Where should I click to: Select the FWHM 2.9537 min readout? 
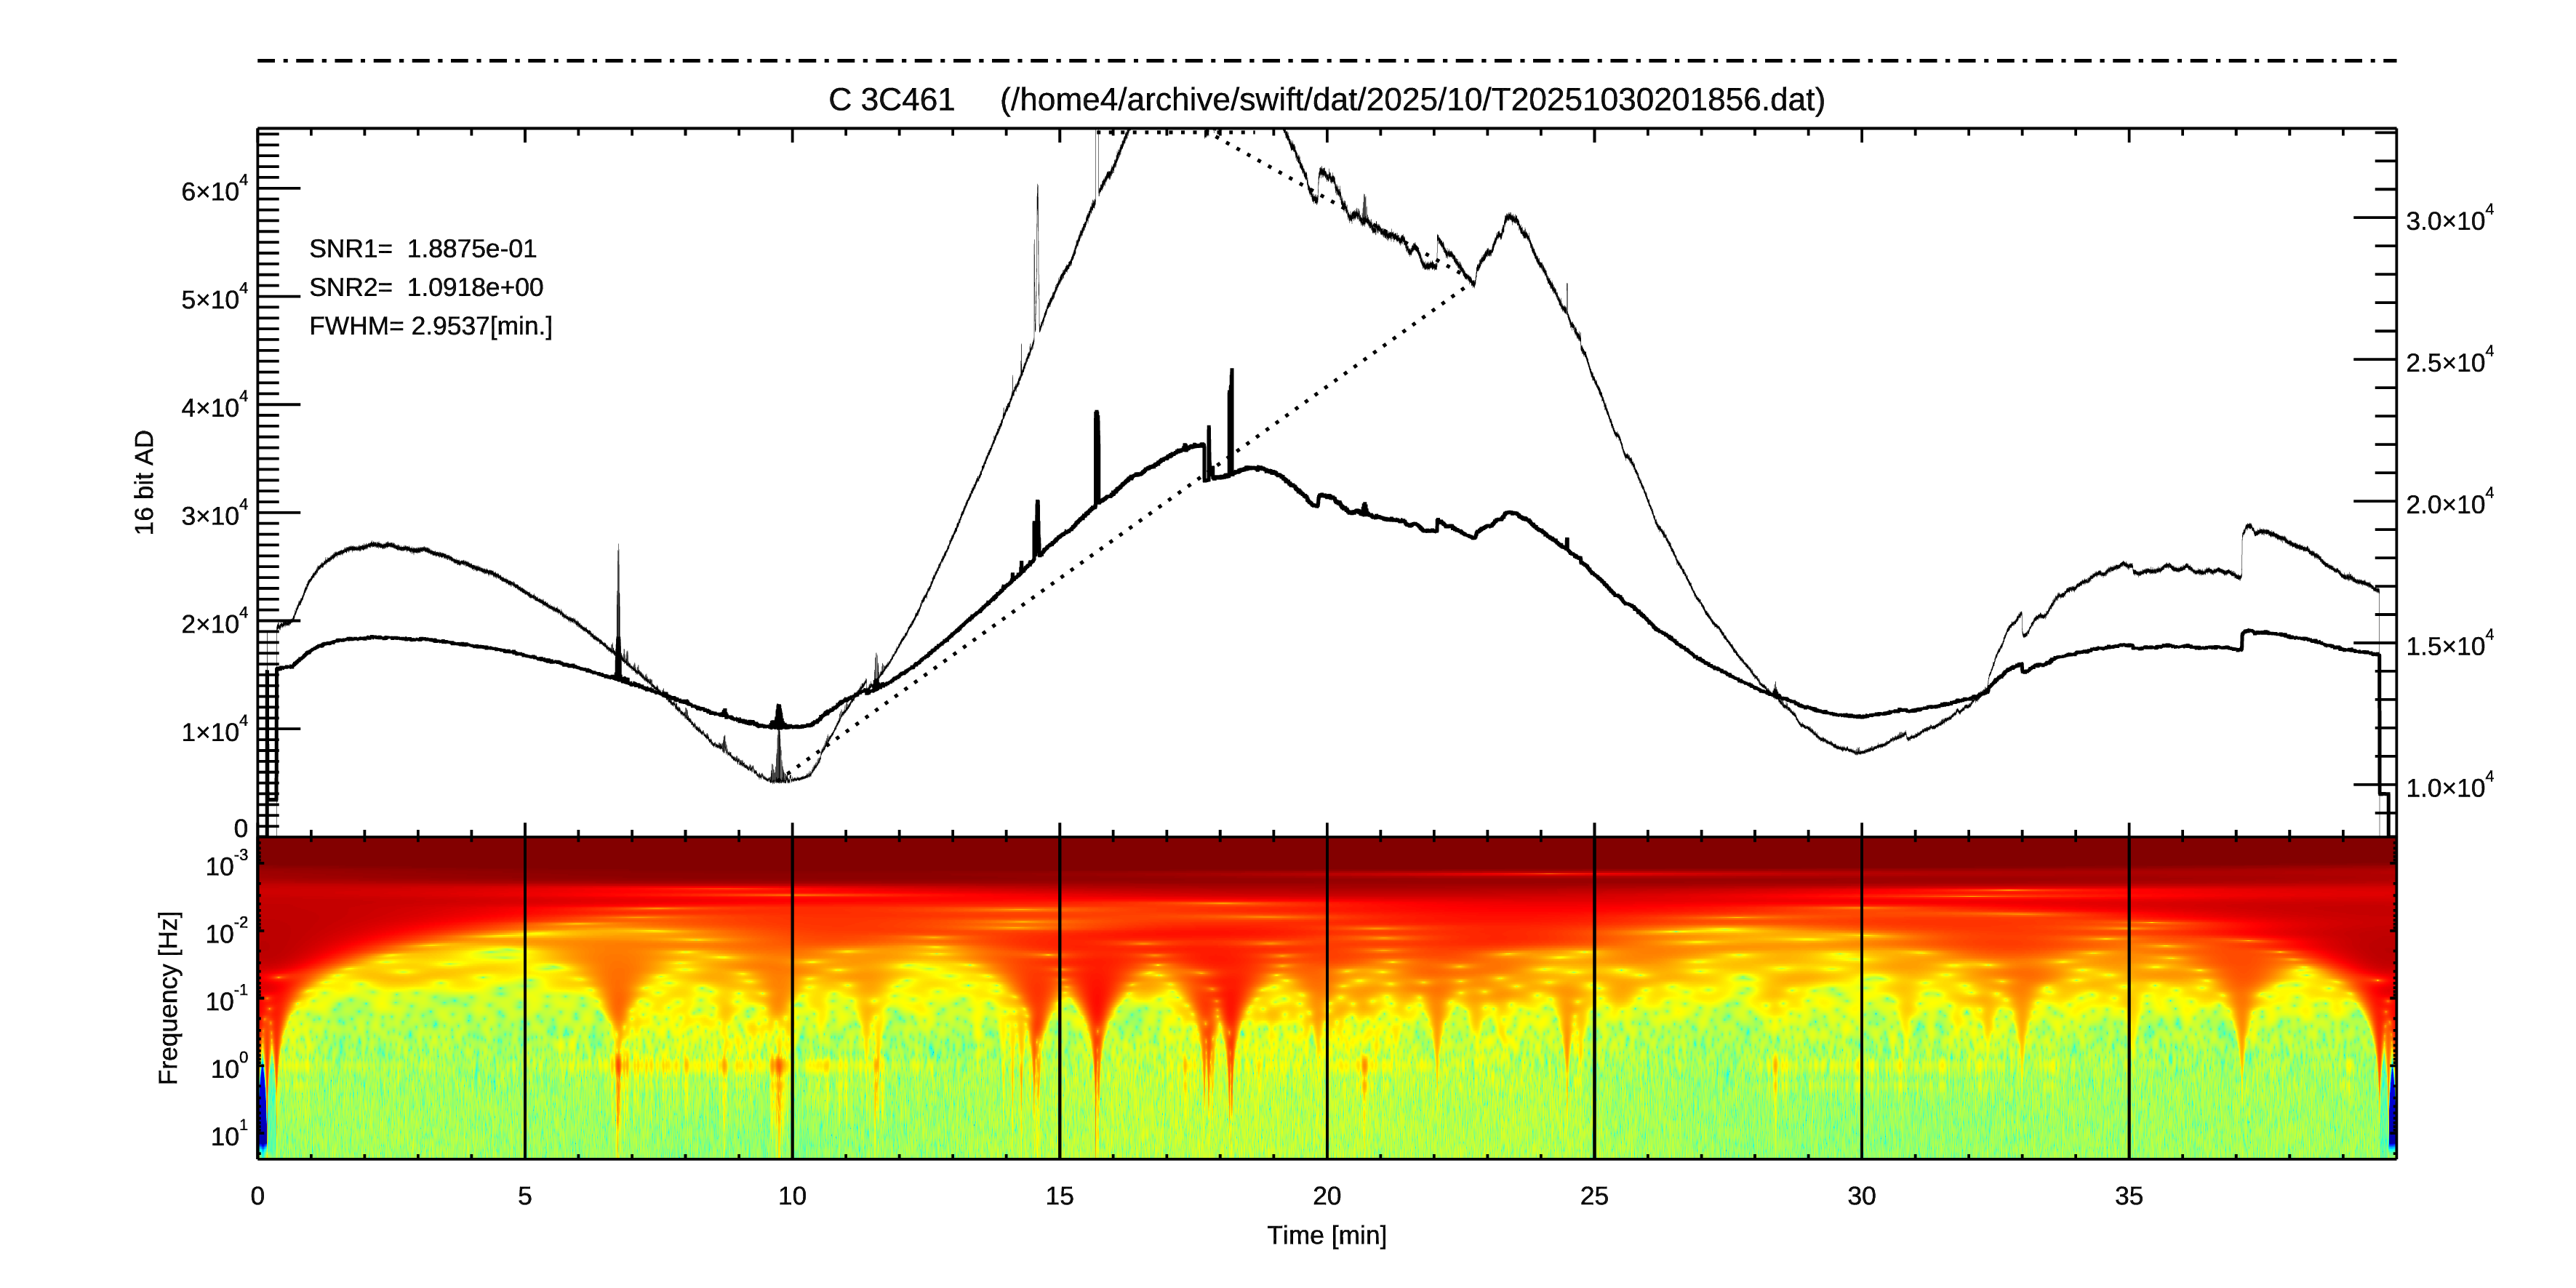430,327
